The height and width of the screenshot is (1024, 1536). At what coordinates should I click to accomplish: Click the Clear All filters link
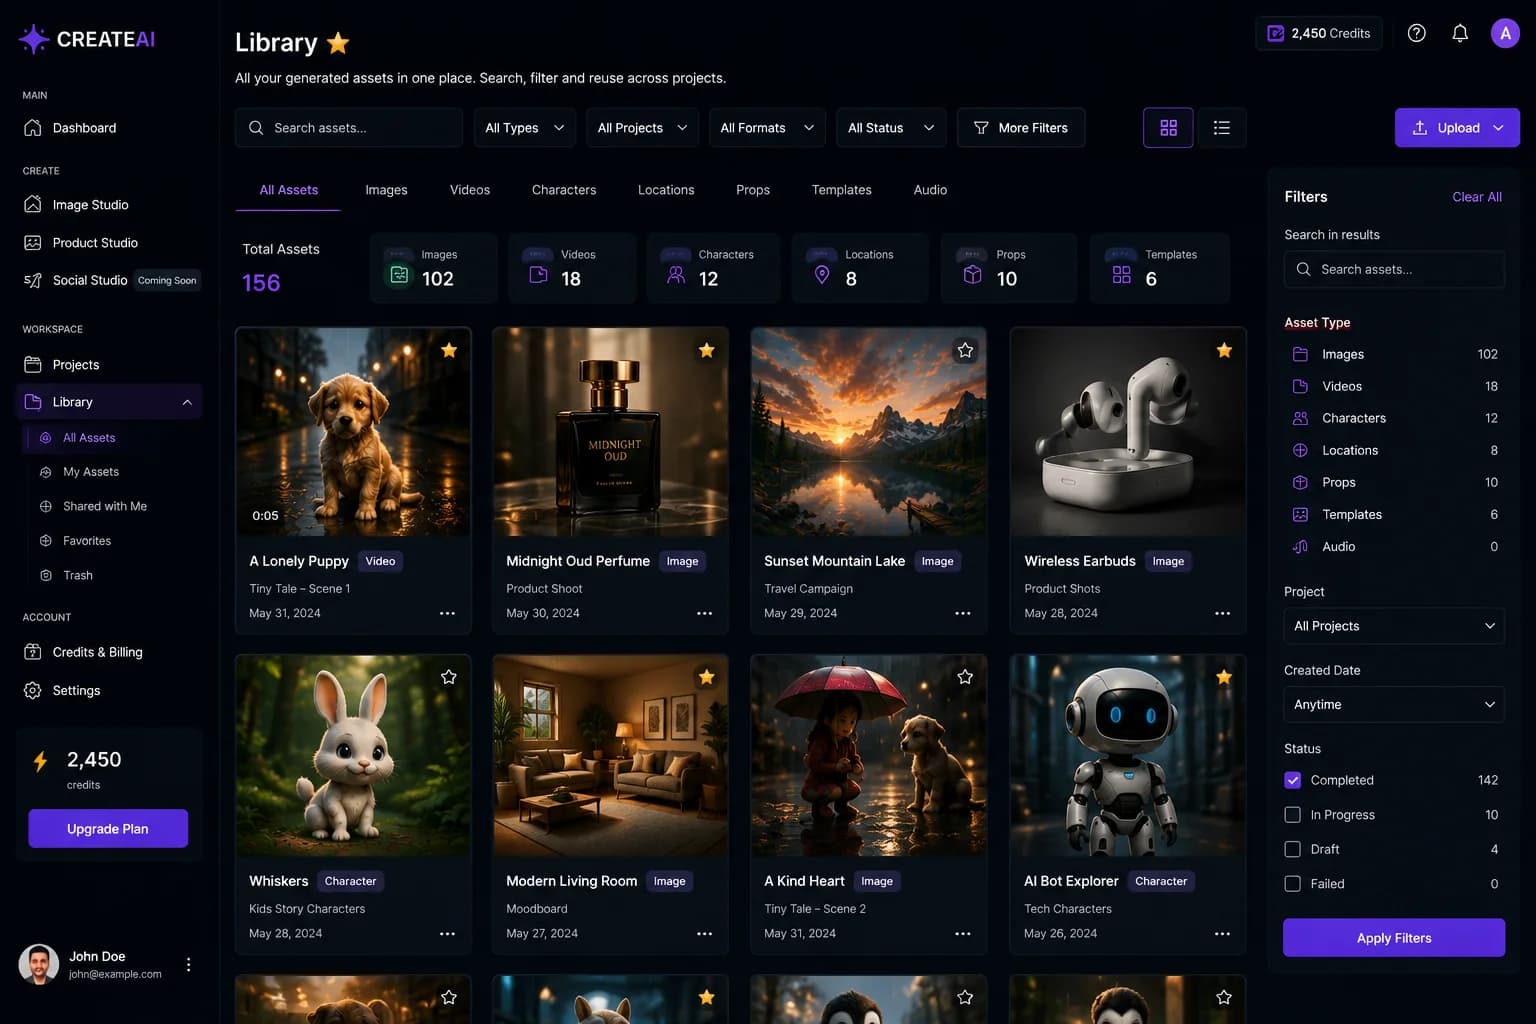(x=1477, y=197)
